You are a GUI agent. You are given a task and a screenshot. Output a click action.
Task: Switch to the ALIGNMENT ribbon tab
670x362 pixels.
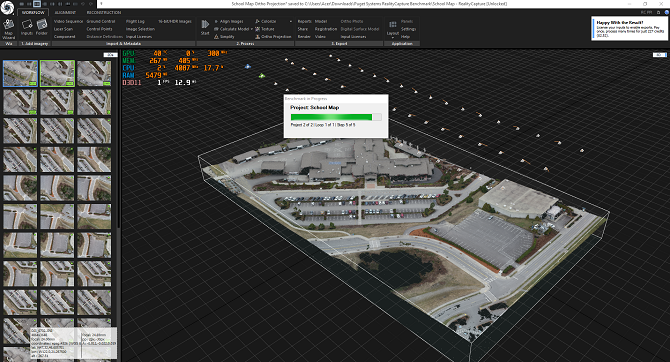[x=65, y=12]
